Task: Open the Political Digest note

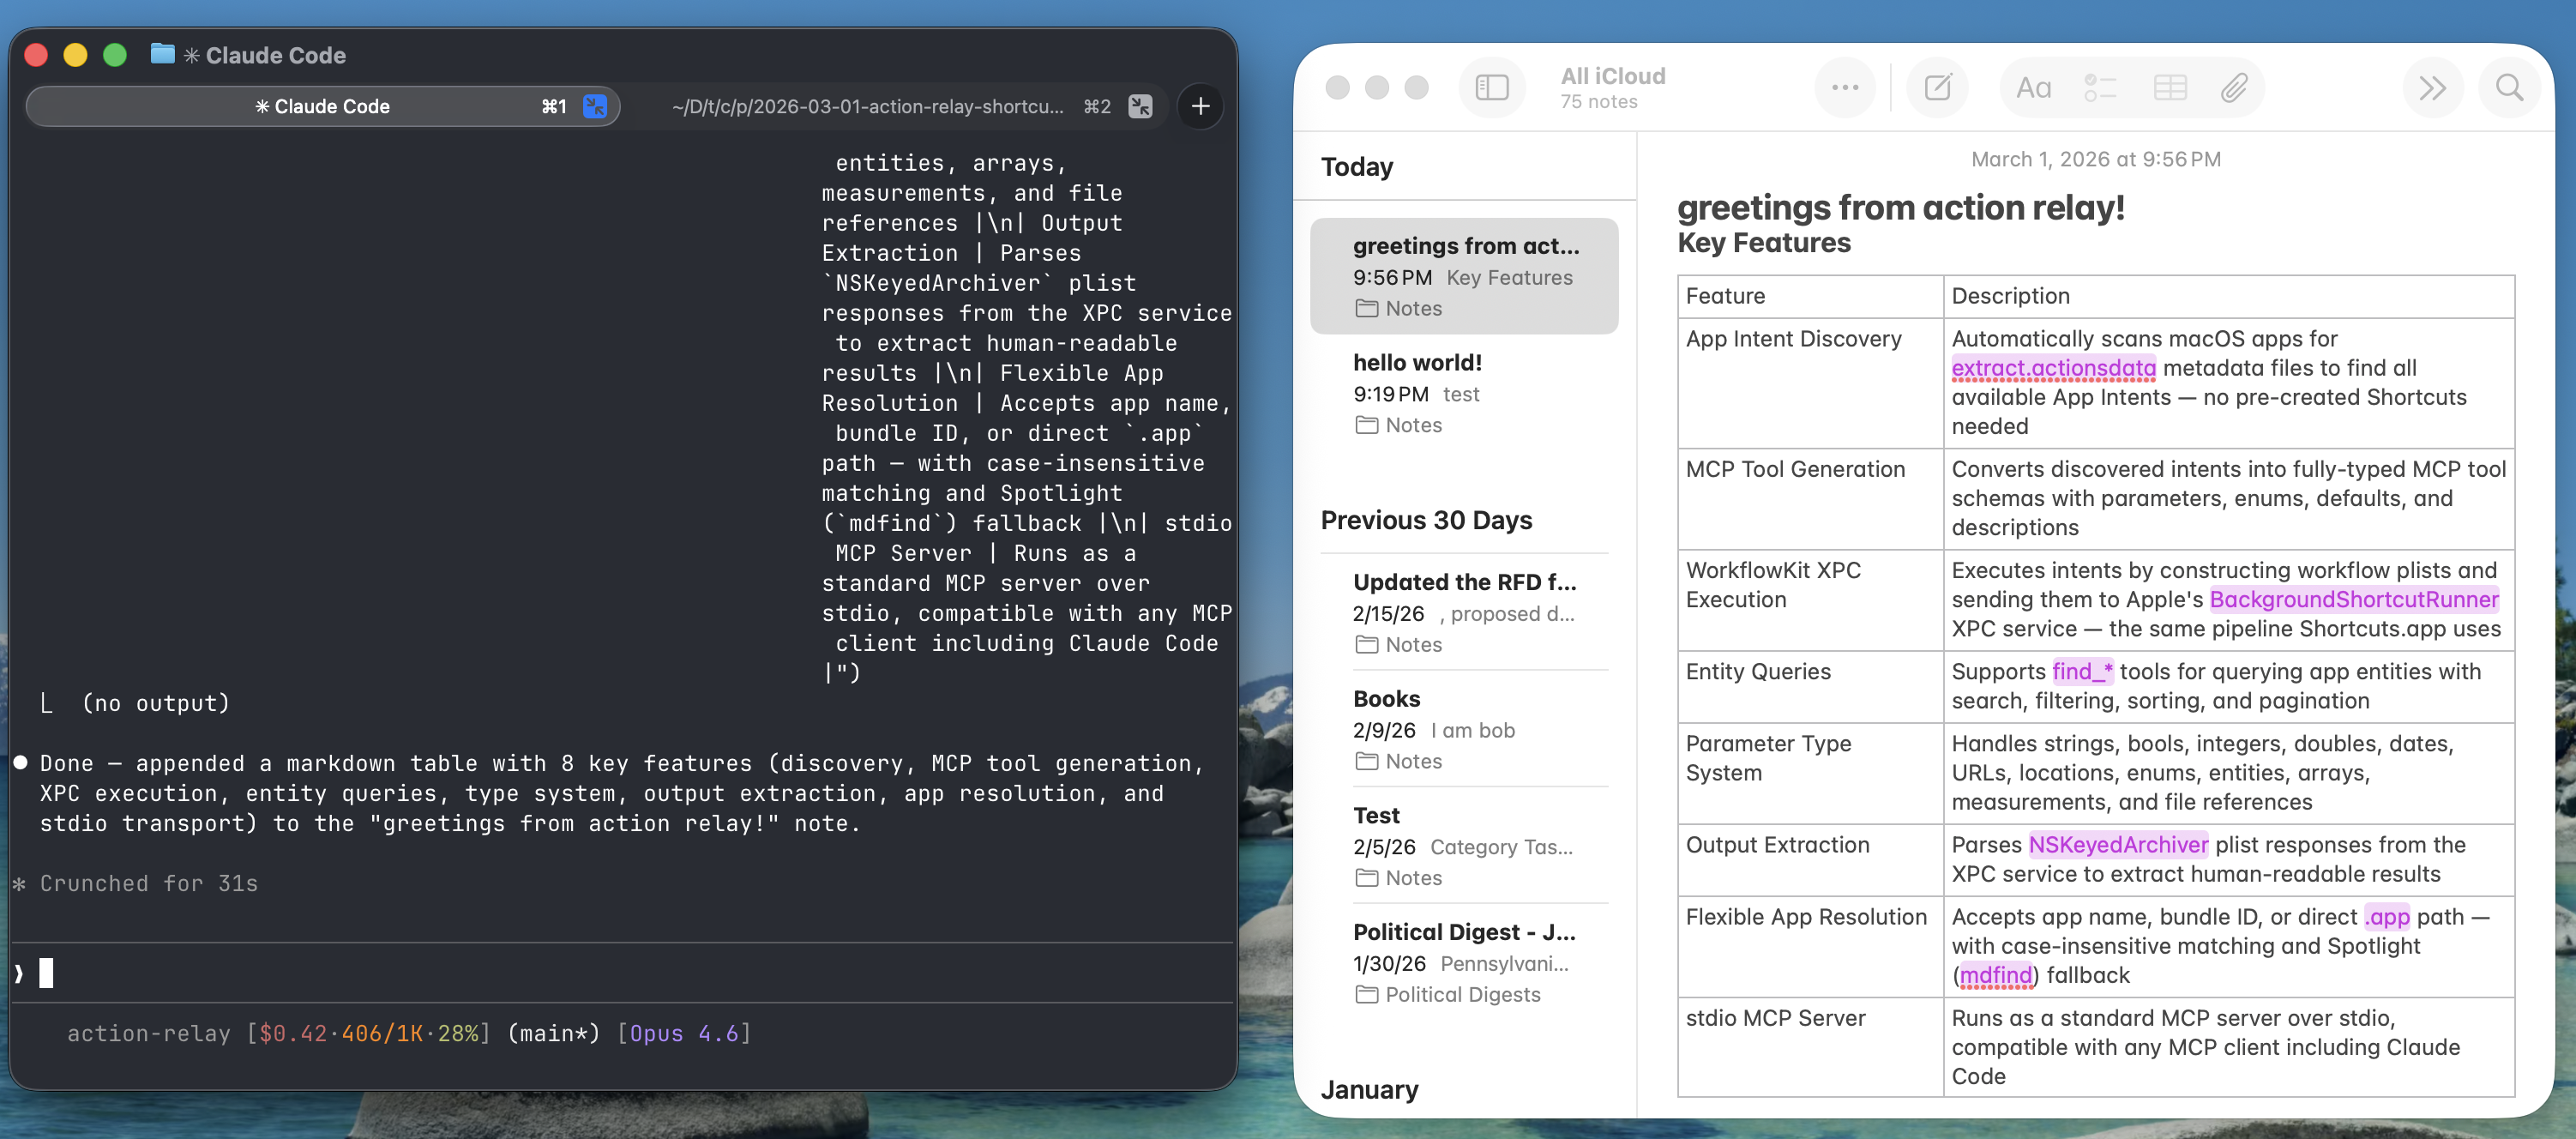Action: pos(1463,961)
